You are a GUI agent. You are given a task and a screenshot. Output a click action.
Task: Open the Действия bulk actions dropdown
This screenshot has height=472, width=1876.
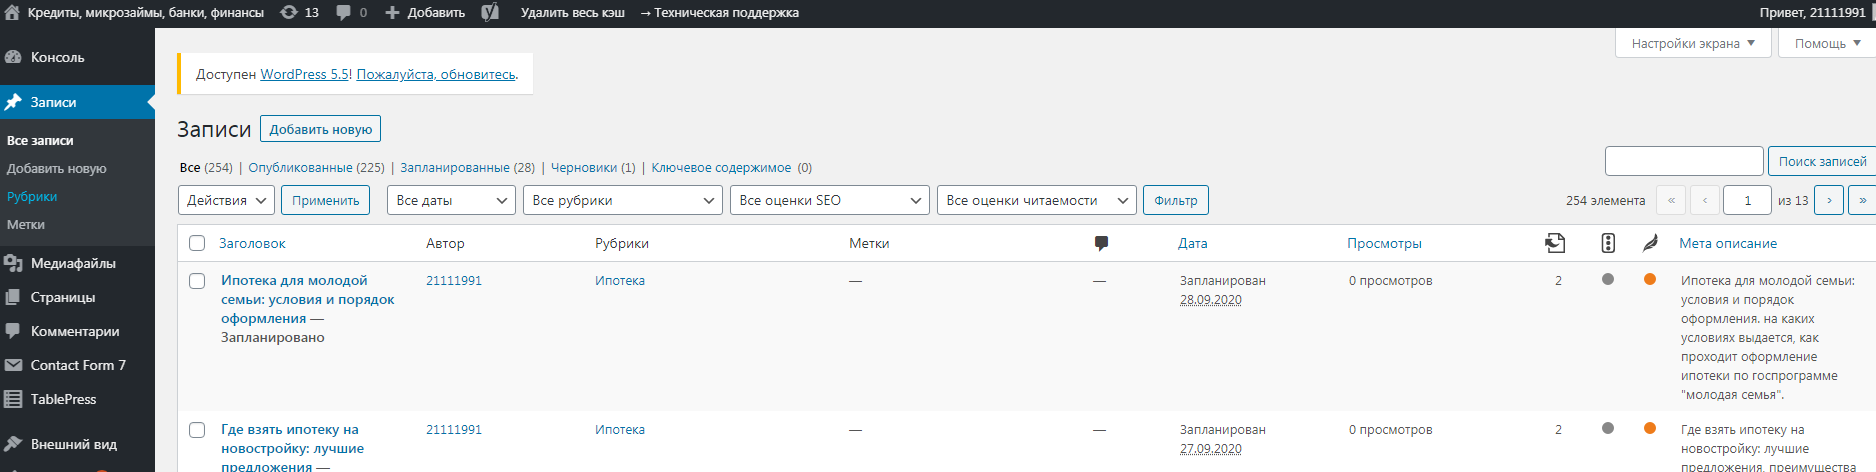point(226,200)
